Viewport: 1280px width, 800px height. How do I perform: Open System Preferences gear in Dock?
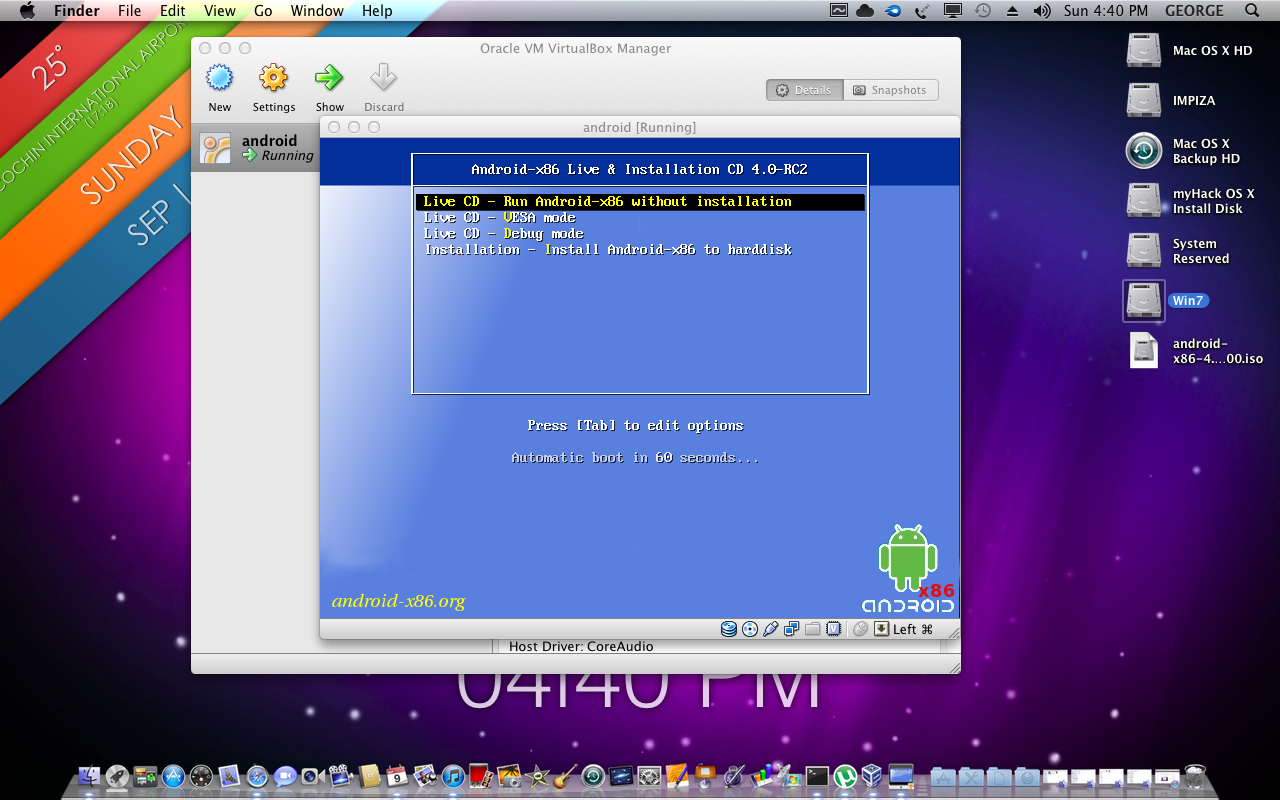[x=649, y=776]
